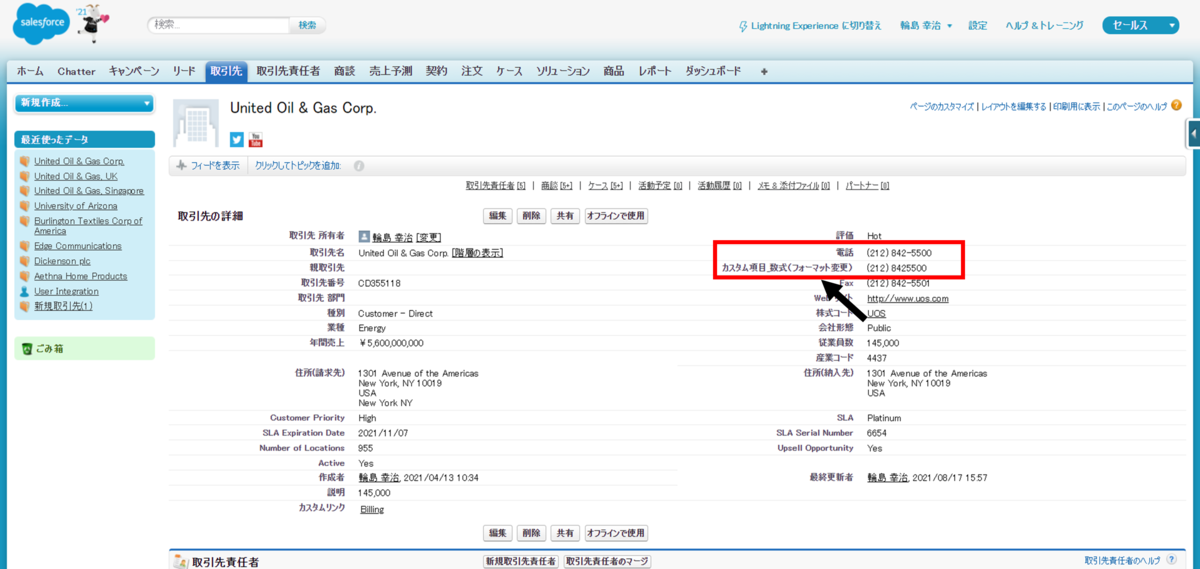Click the owner's user avatar icon
The image size is (1200, 569).
(x=364, y=237)
